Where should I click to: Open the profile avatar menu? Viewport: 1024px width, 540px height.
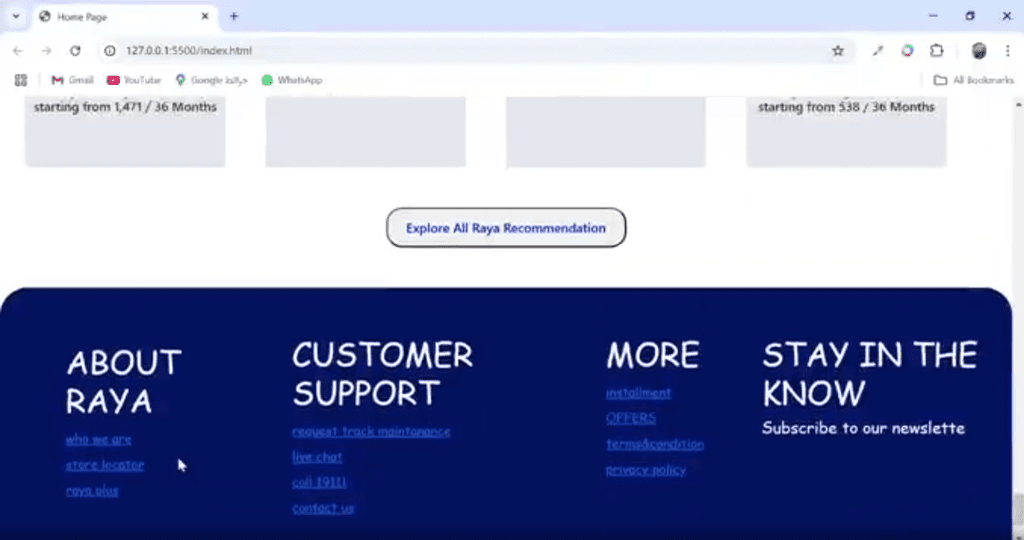click(978, 50)
